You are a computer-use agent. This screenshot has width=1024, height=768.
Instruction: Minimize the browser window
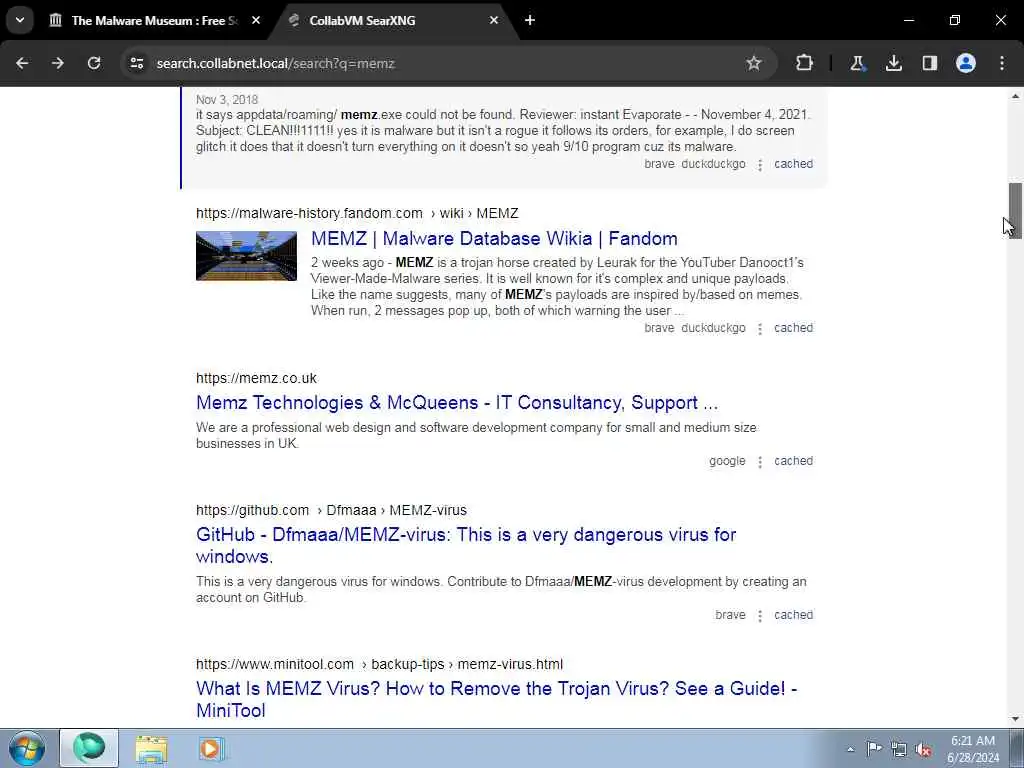point(908,20)
